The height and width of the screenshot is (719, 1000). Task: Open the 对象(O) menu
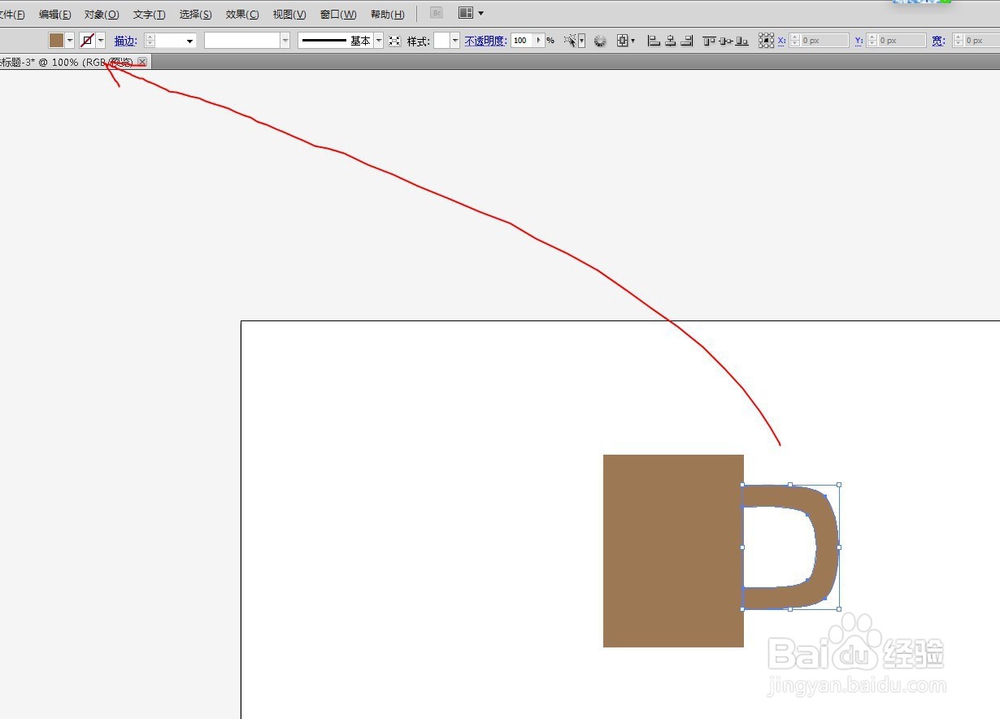click(x=101, y=14)
